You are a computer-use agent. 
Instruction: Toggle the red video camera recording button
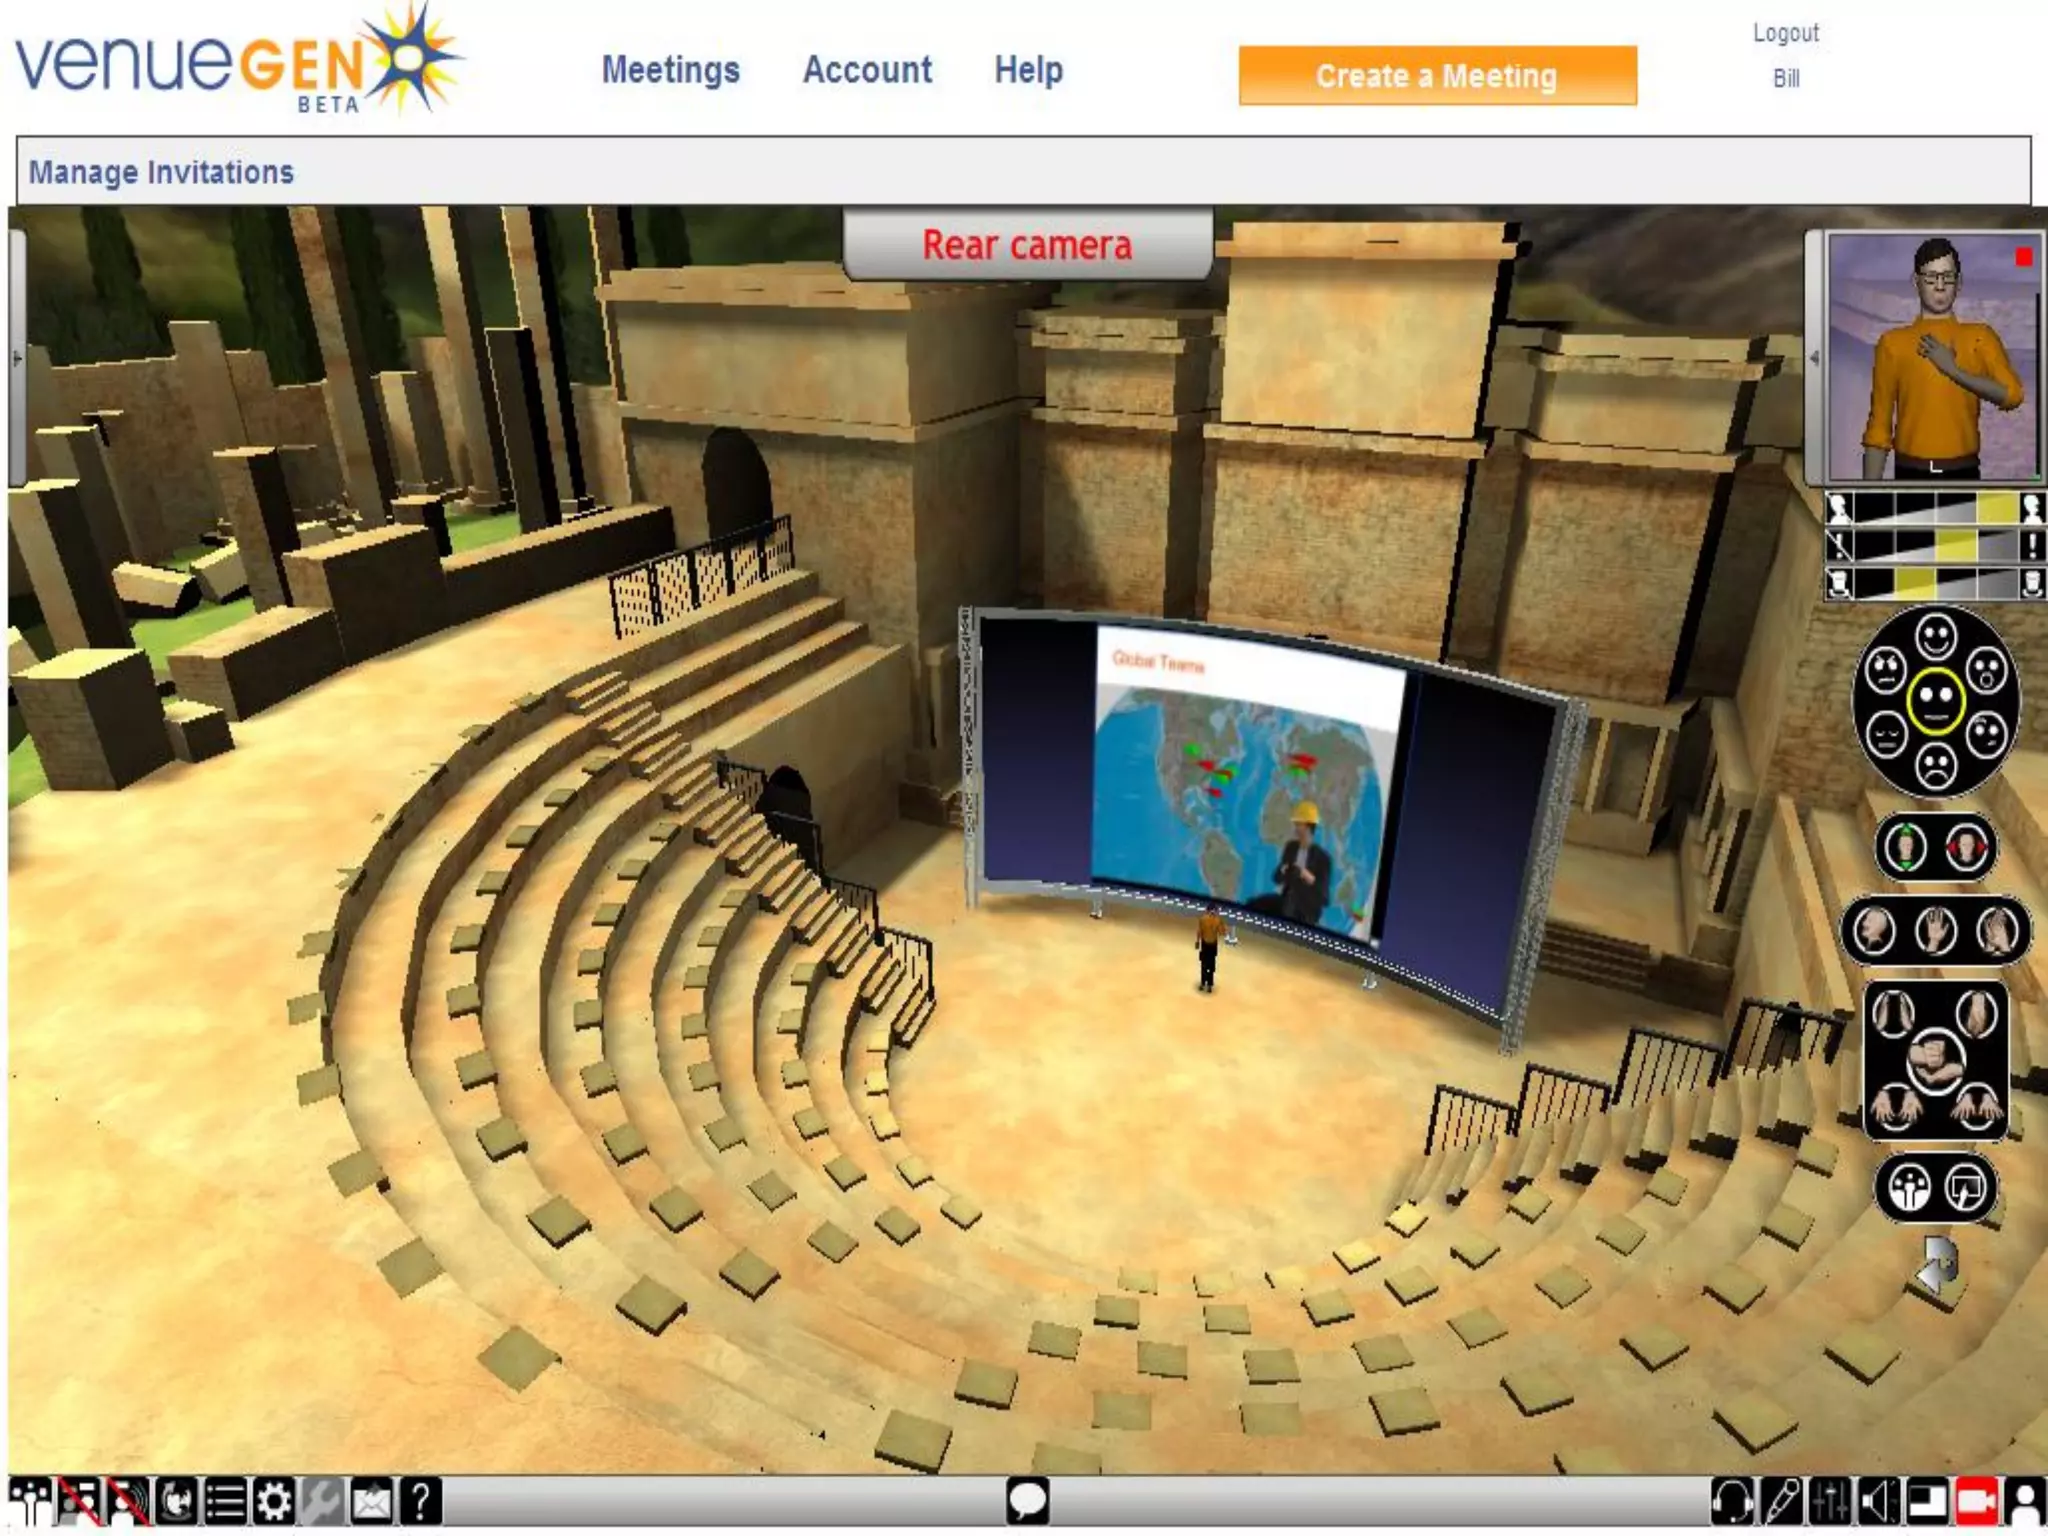1976,1502
